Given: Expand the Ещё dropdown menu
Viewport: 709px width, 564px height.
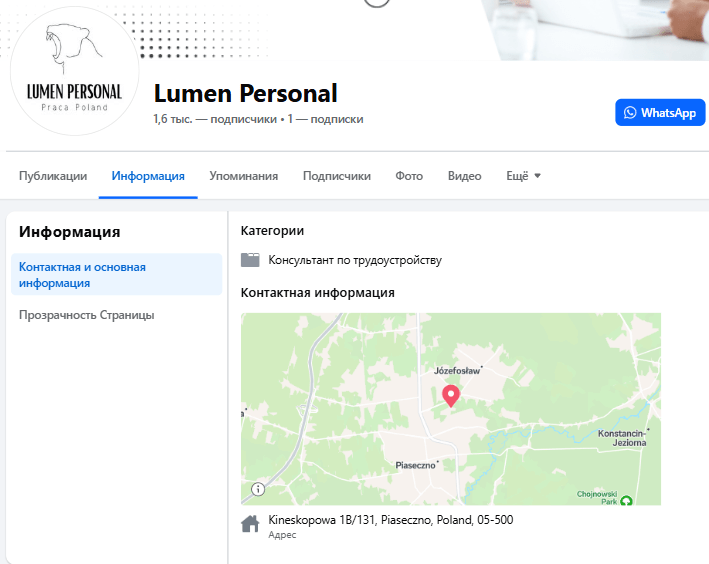Looking at the screenshot, I should click(x=523, y=176).
